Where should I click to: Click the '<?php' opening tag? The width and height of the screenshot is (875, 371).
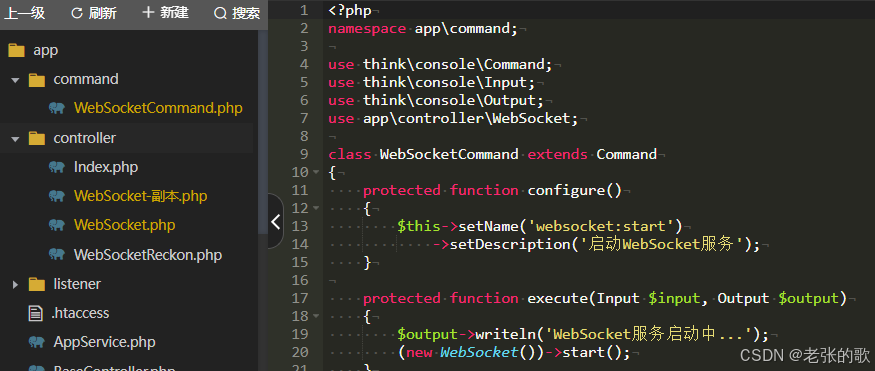[x=350, y=11]
